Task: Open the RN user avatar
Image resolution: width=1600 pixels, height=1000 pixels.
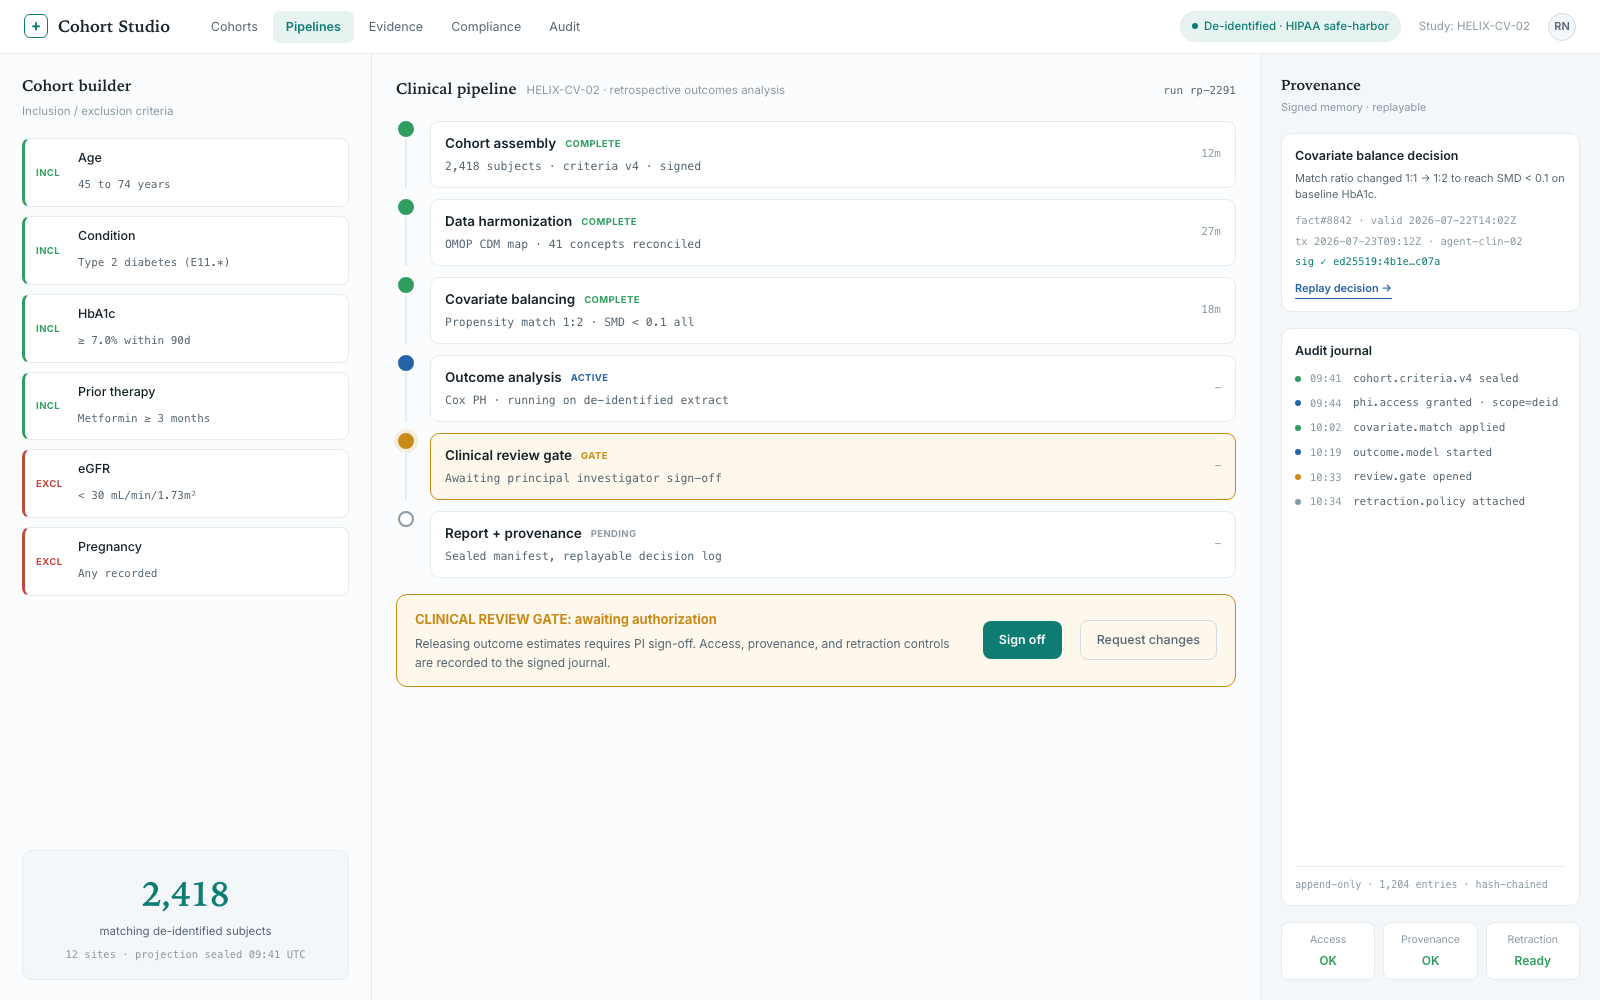Action: pyautogui.click(x=1562, y=26)
